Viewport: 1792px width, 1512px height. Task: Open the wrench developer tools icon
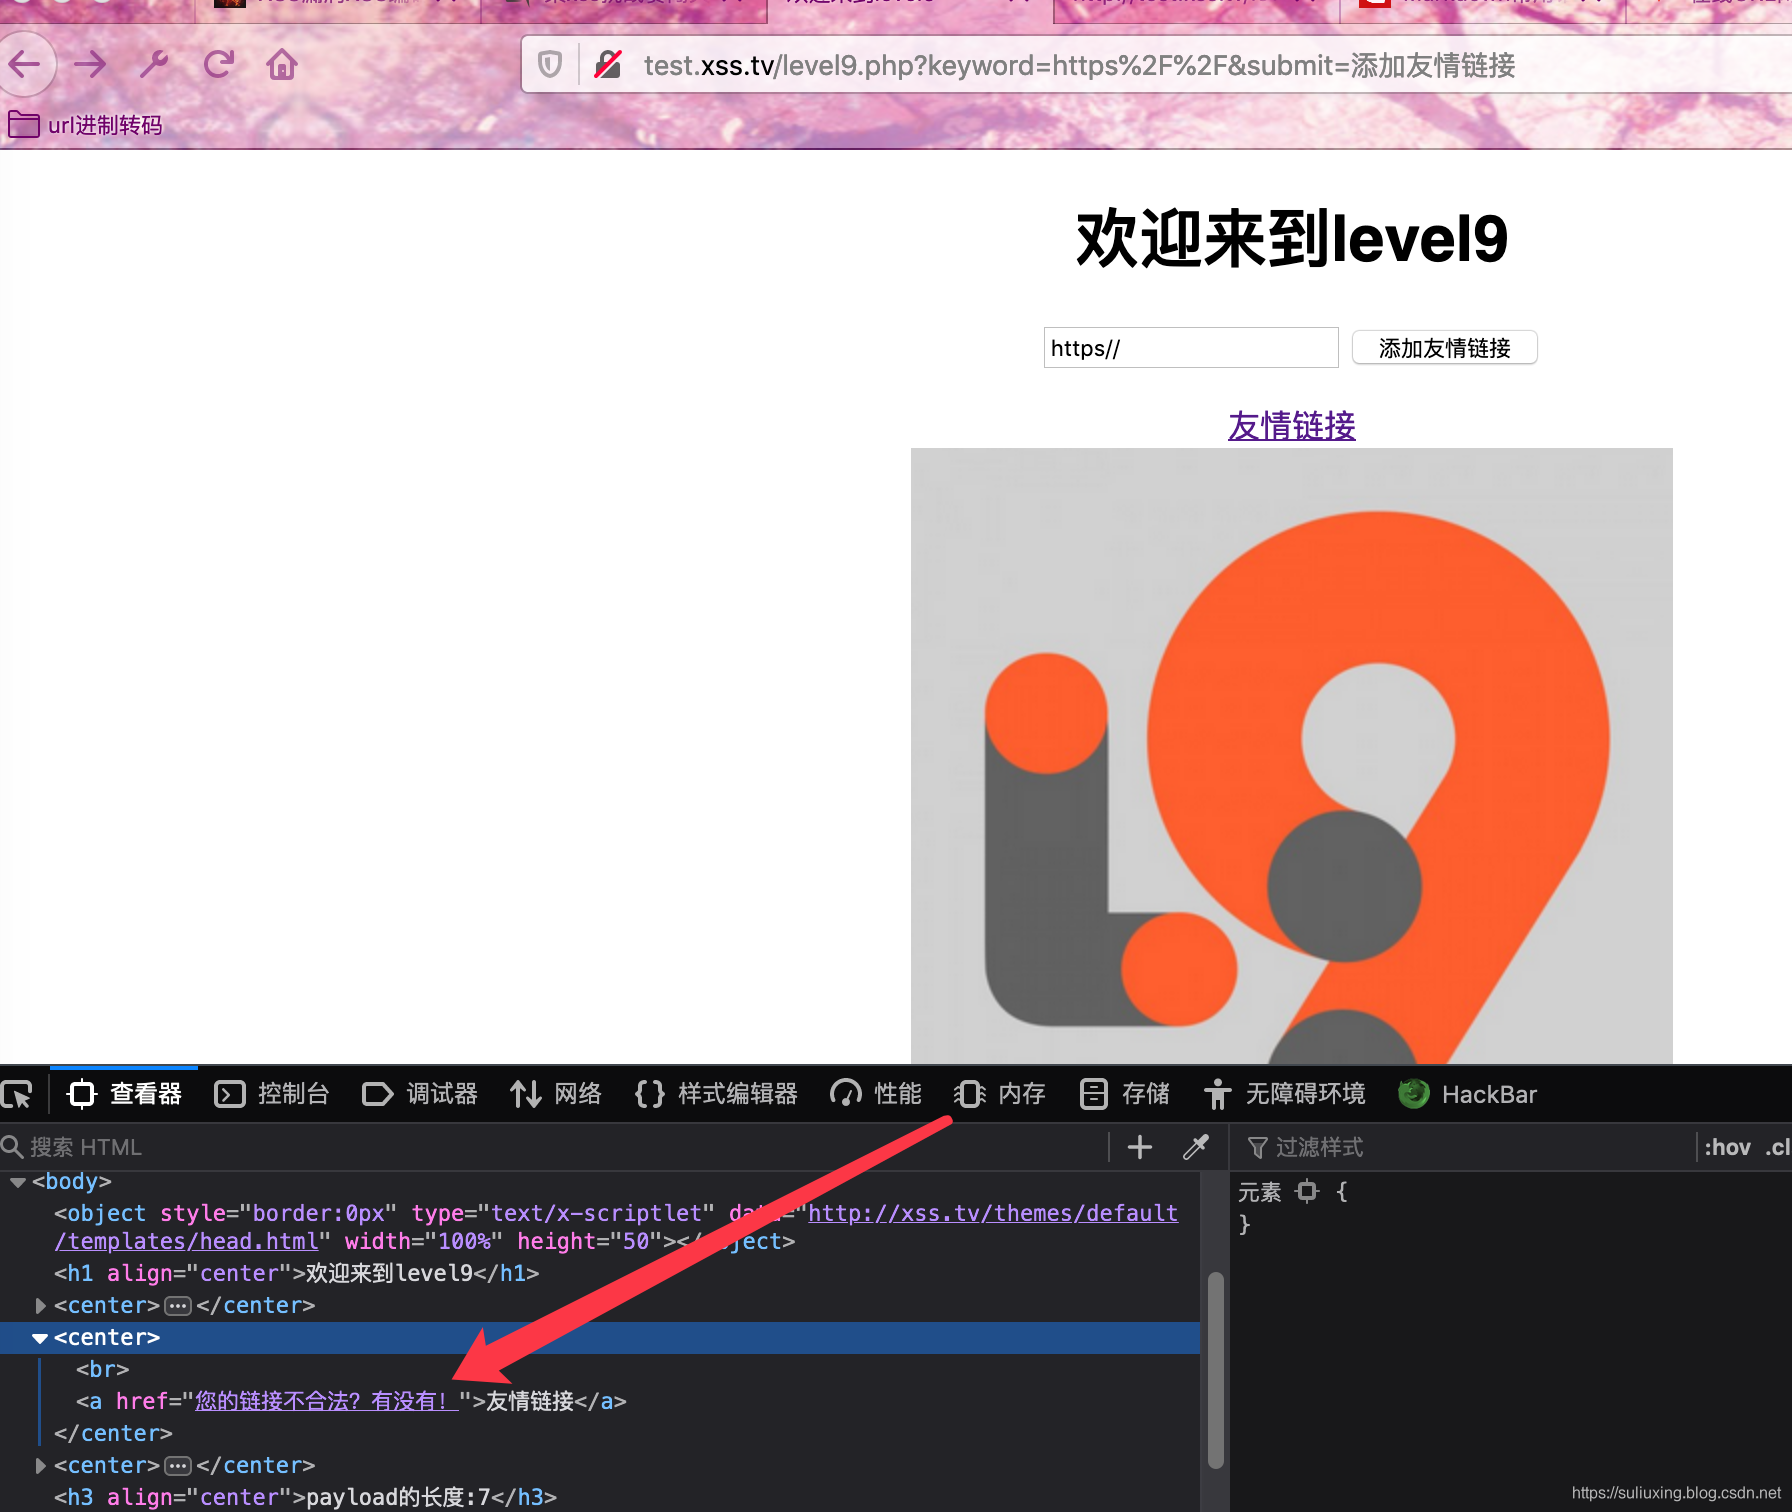pyautogui.click(x=153, y=65)
